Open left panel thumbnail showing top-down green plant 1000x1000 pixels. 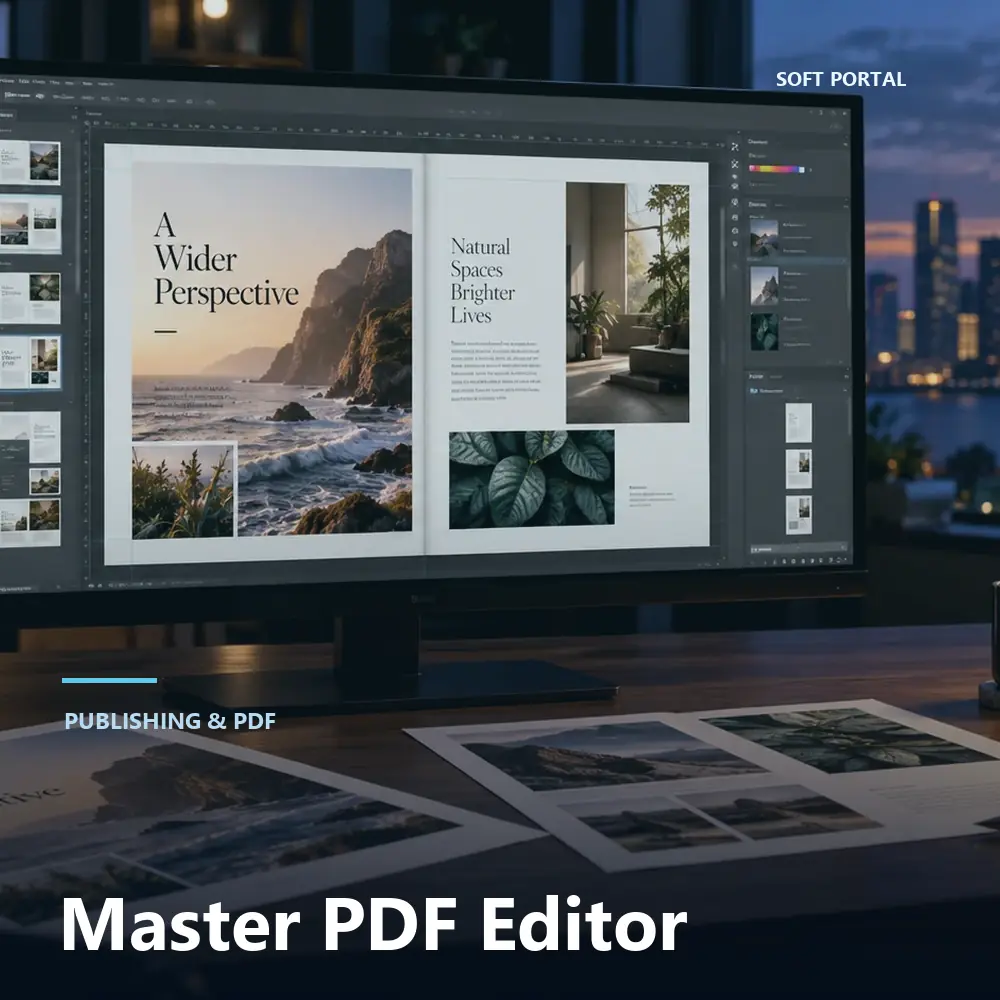point(30,298)
